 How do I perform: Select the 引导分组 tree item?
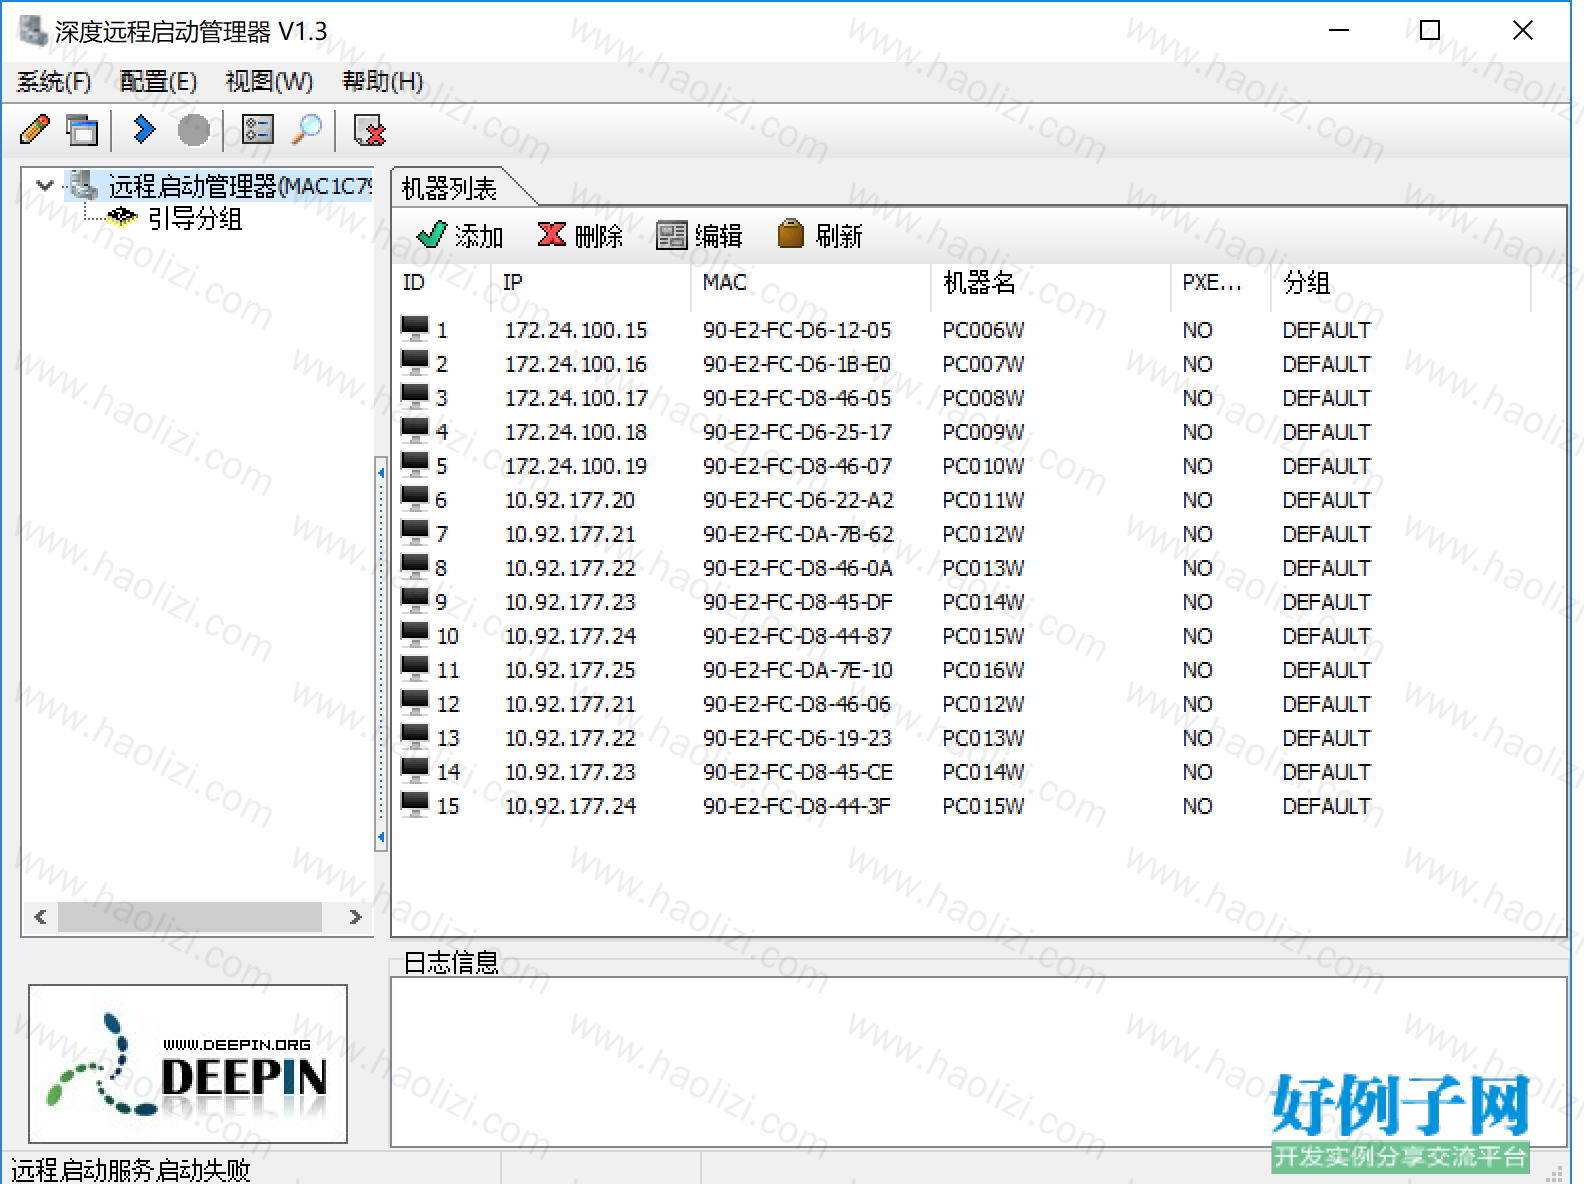(x=195, y=218)
